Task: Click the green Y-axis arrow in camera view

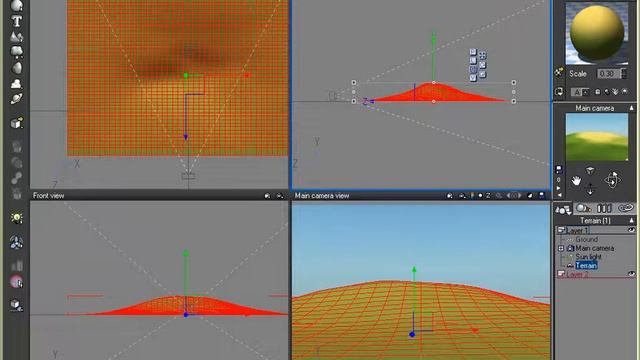Action: tap(414, 270)
